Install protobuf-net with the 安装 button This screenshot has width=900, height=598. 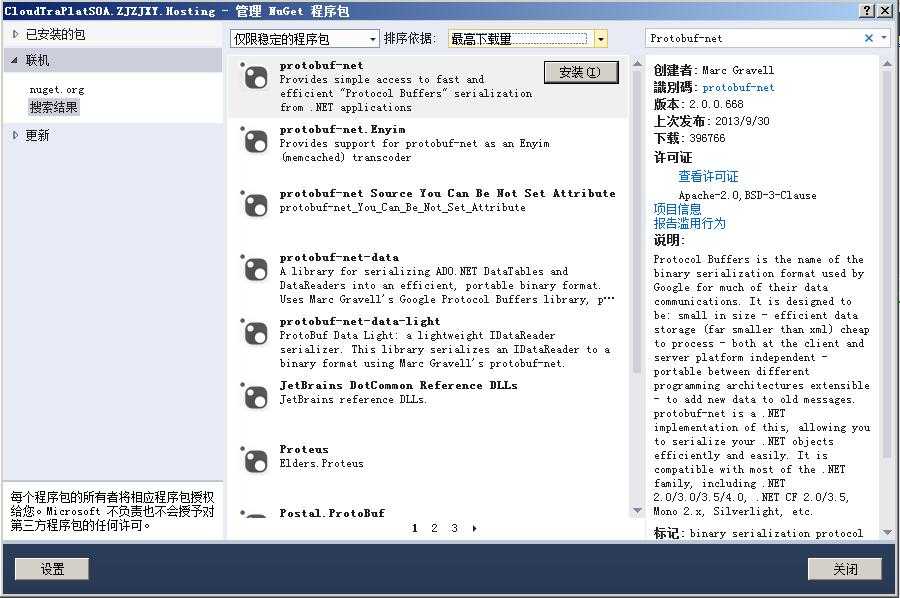pos(581,72)
